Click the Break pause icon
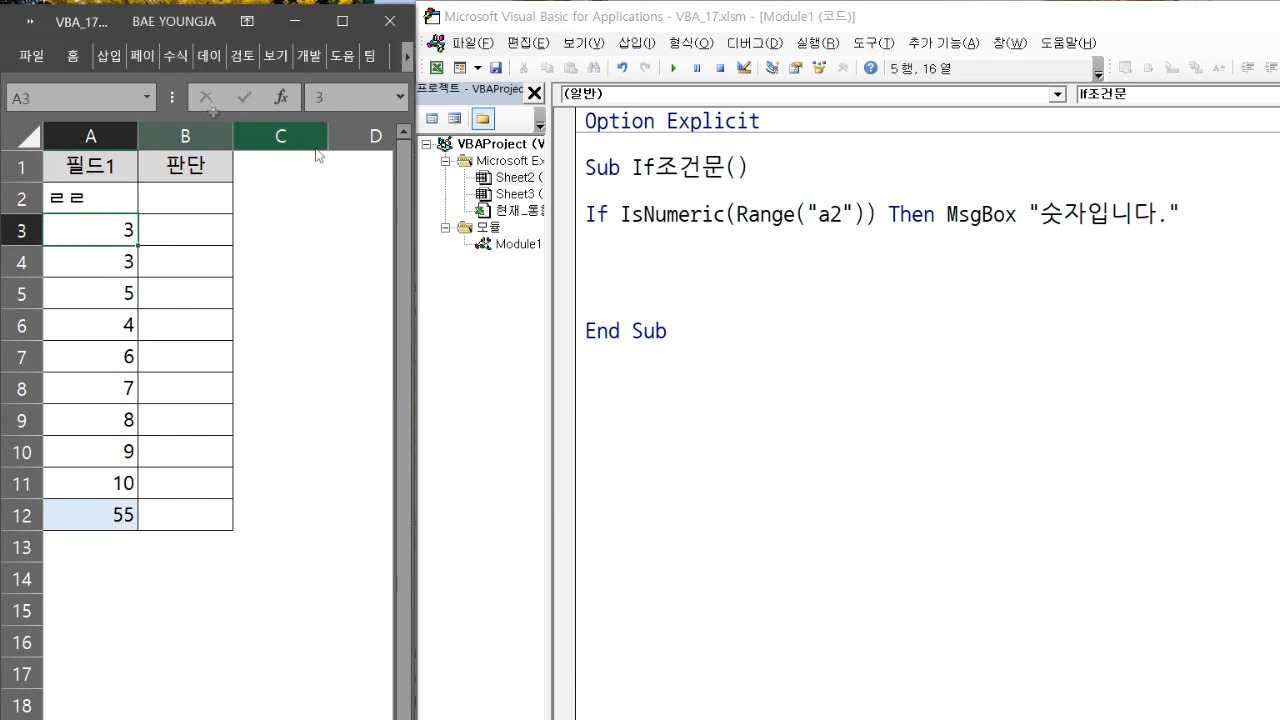The image size is (1280, 720). 697,68
